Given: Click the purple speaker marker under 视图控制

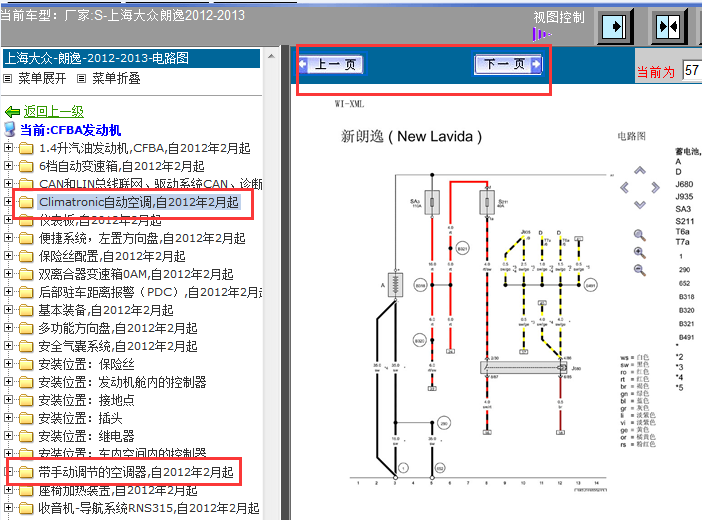Looking at the screenshot, I should click(541, 34).
